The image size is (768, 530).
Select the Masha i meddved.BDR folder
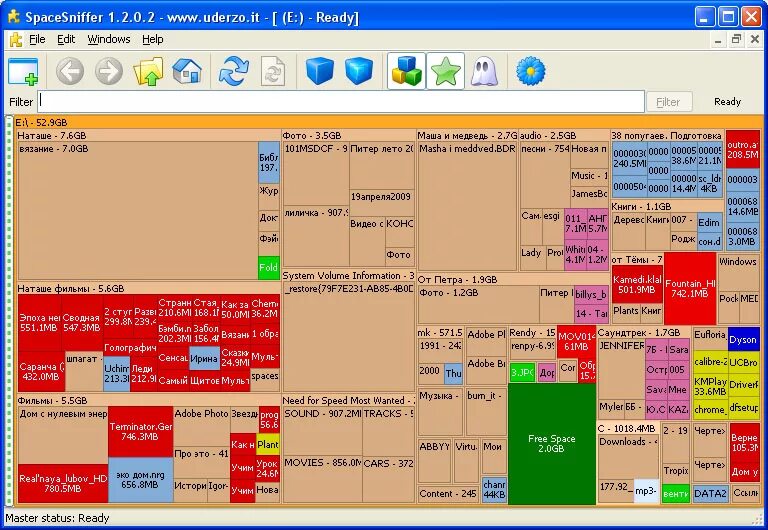click(467, 206)
